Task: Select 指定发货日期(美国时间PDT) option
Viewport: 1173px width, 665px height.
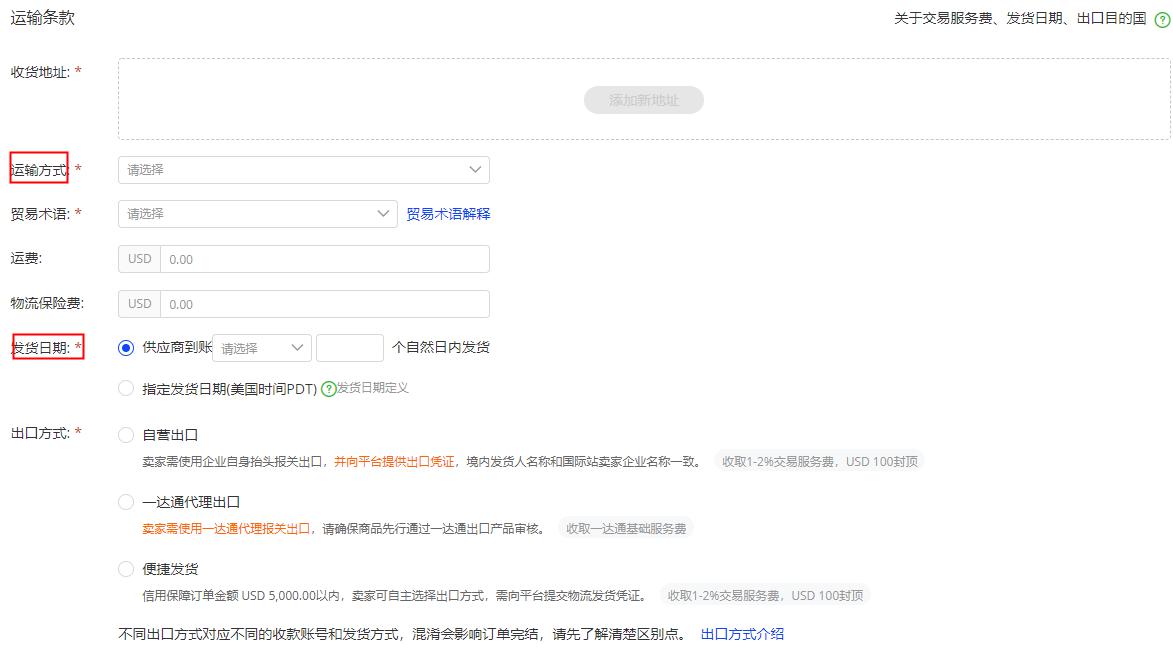Action: click(x=126, y=388)
